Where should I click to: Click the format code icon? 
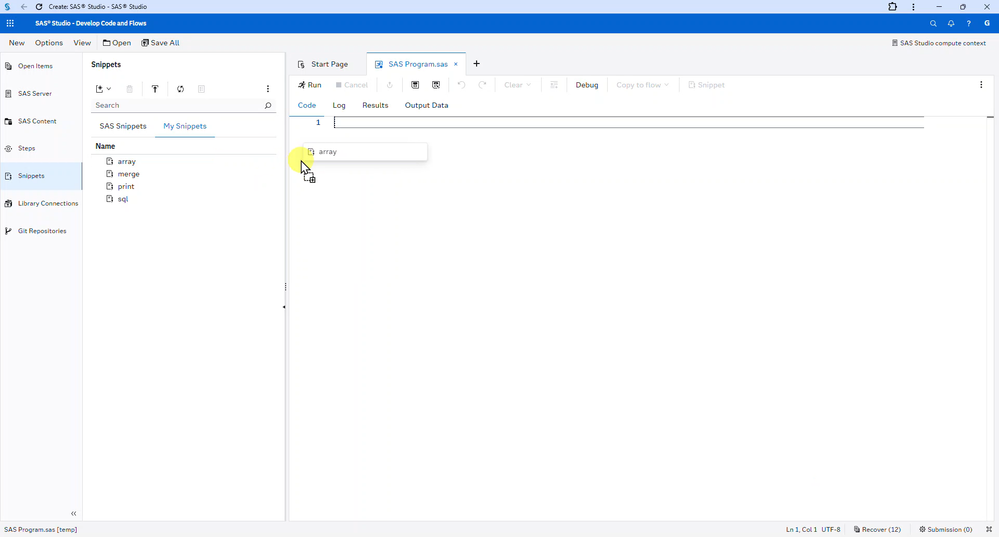click(554, 85)
